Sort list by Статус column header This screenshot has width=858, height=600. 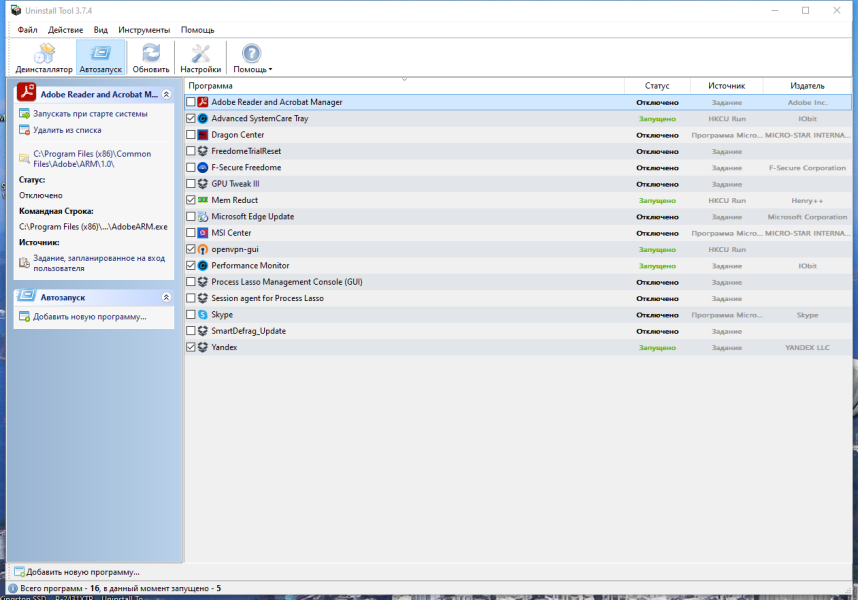tap(657, 86)
